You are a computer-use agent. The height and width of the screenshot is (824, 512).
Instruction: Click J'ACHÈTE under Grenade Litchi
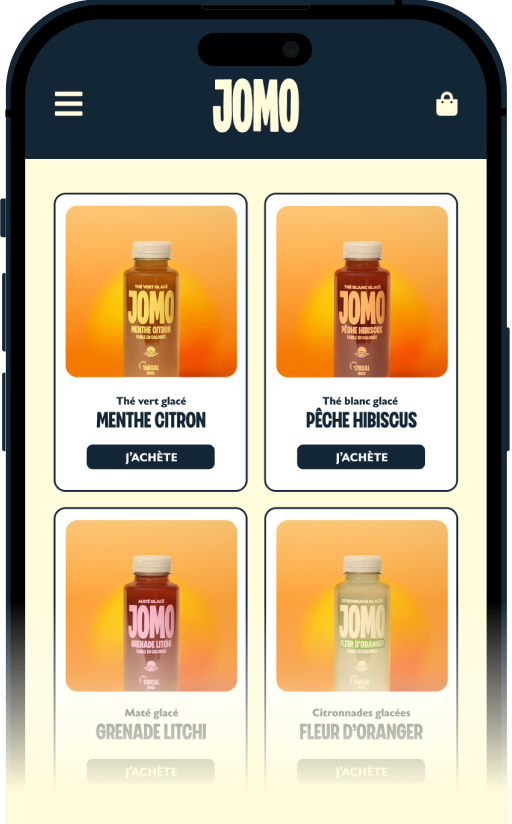coord(151,771)
